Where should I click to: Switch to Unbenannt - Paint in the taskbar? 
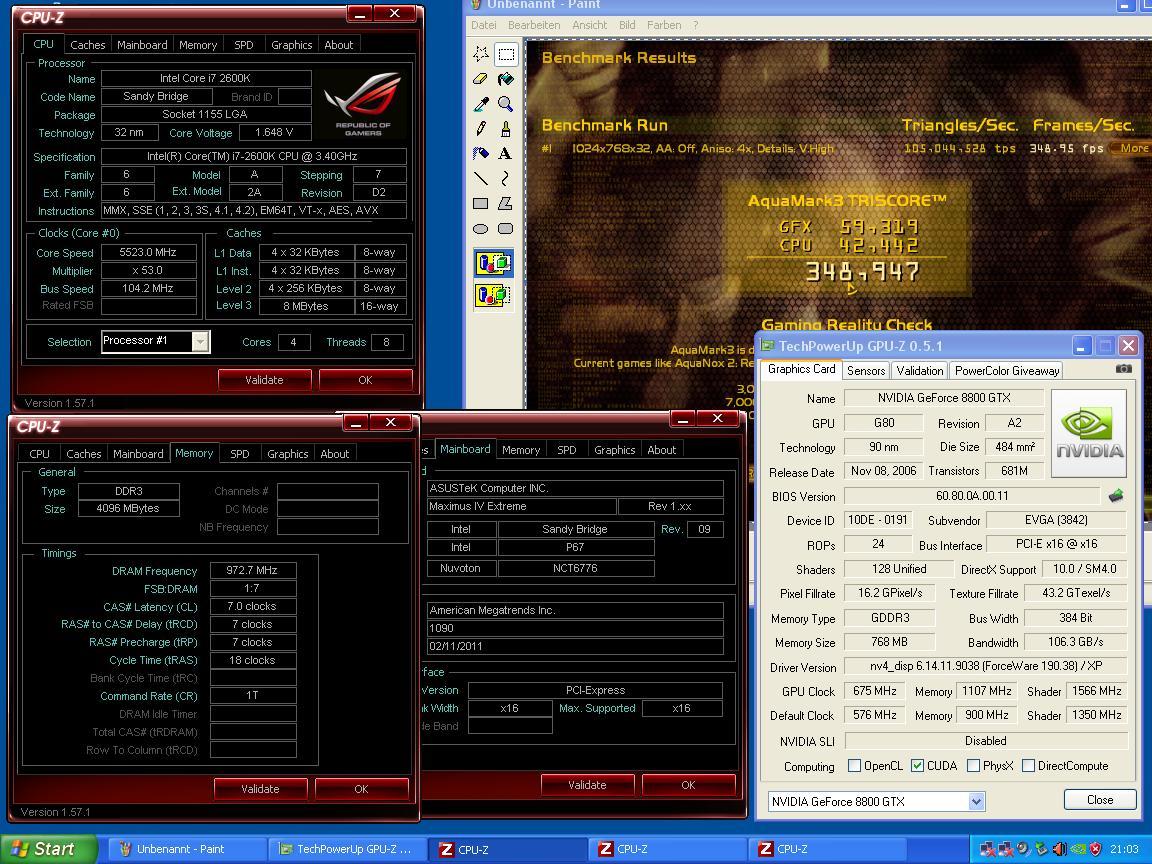tap(186, 849)
